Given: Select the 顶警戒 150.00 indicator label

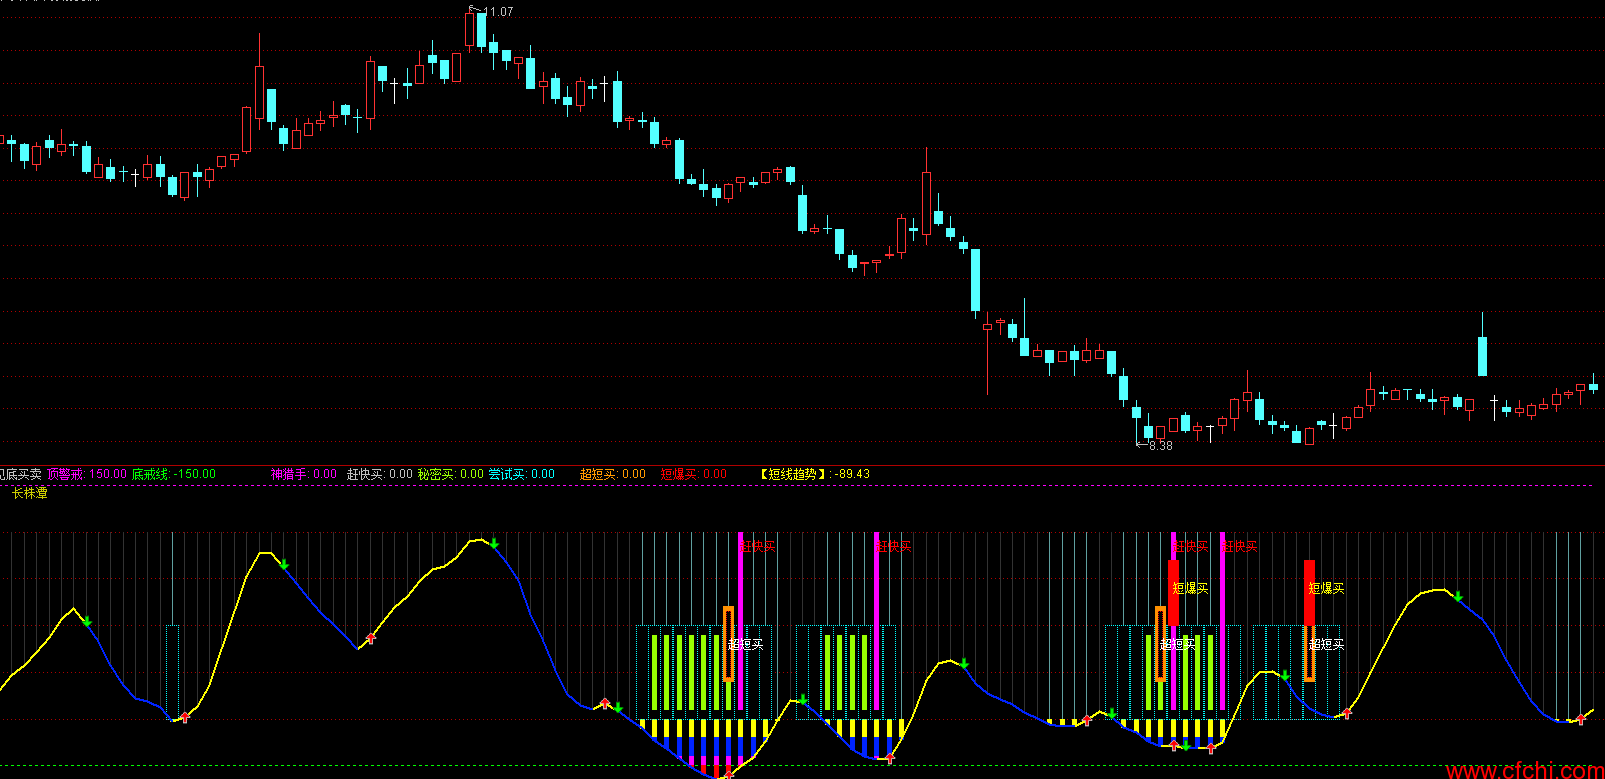Looking at the screenshot, I should [86, 474].
